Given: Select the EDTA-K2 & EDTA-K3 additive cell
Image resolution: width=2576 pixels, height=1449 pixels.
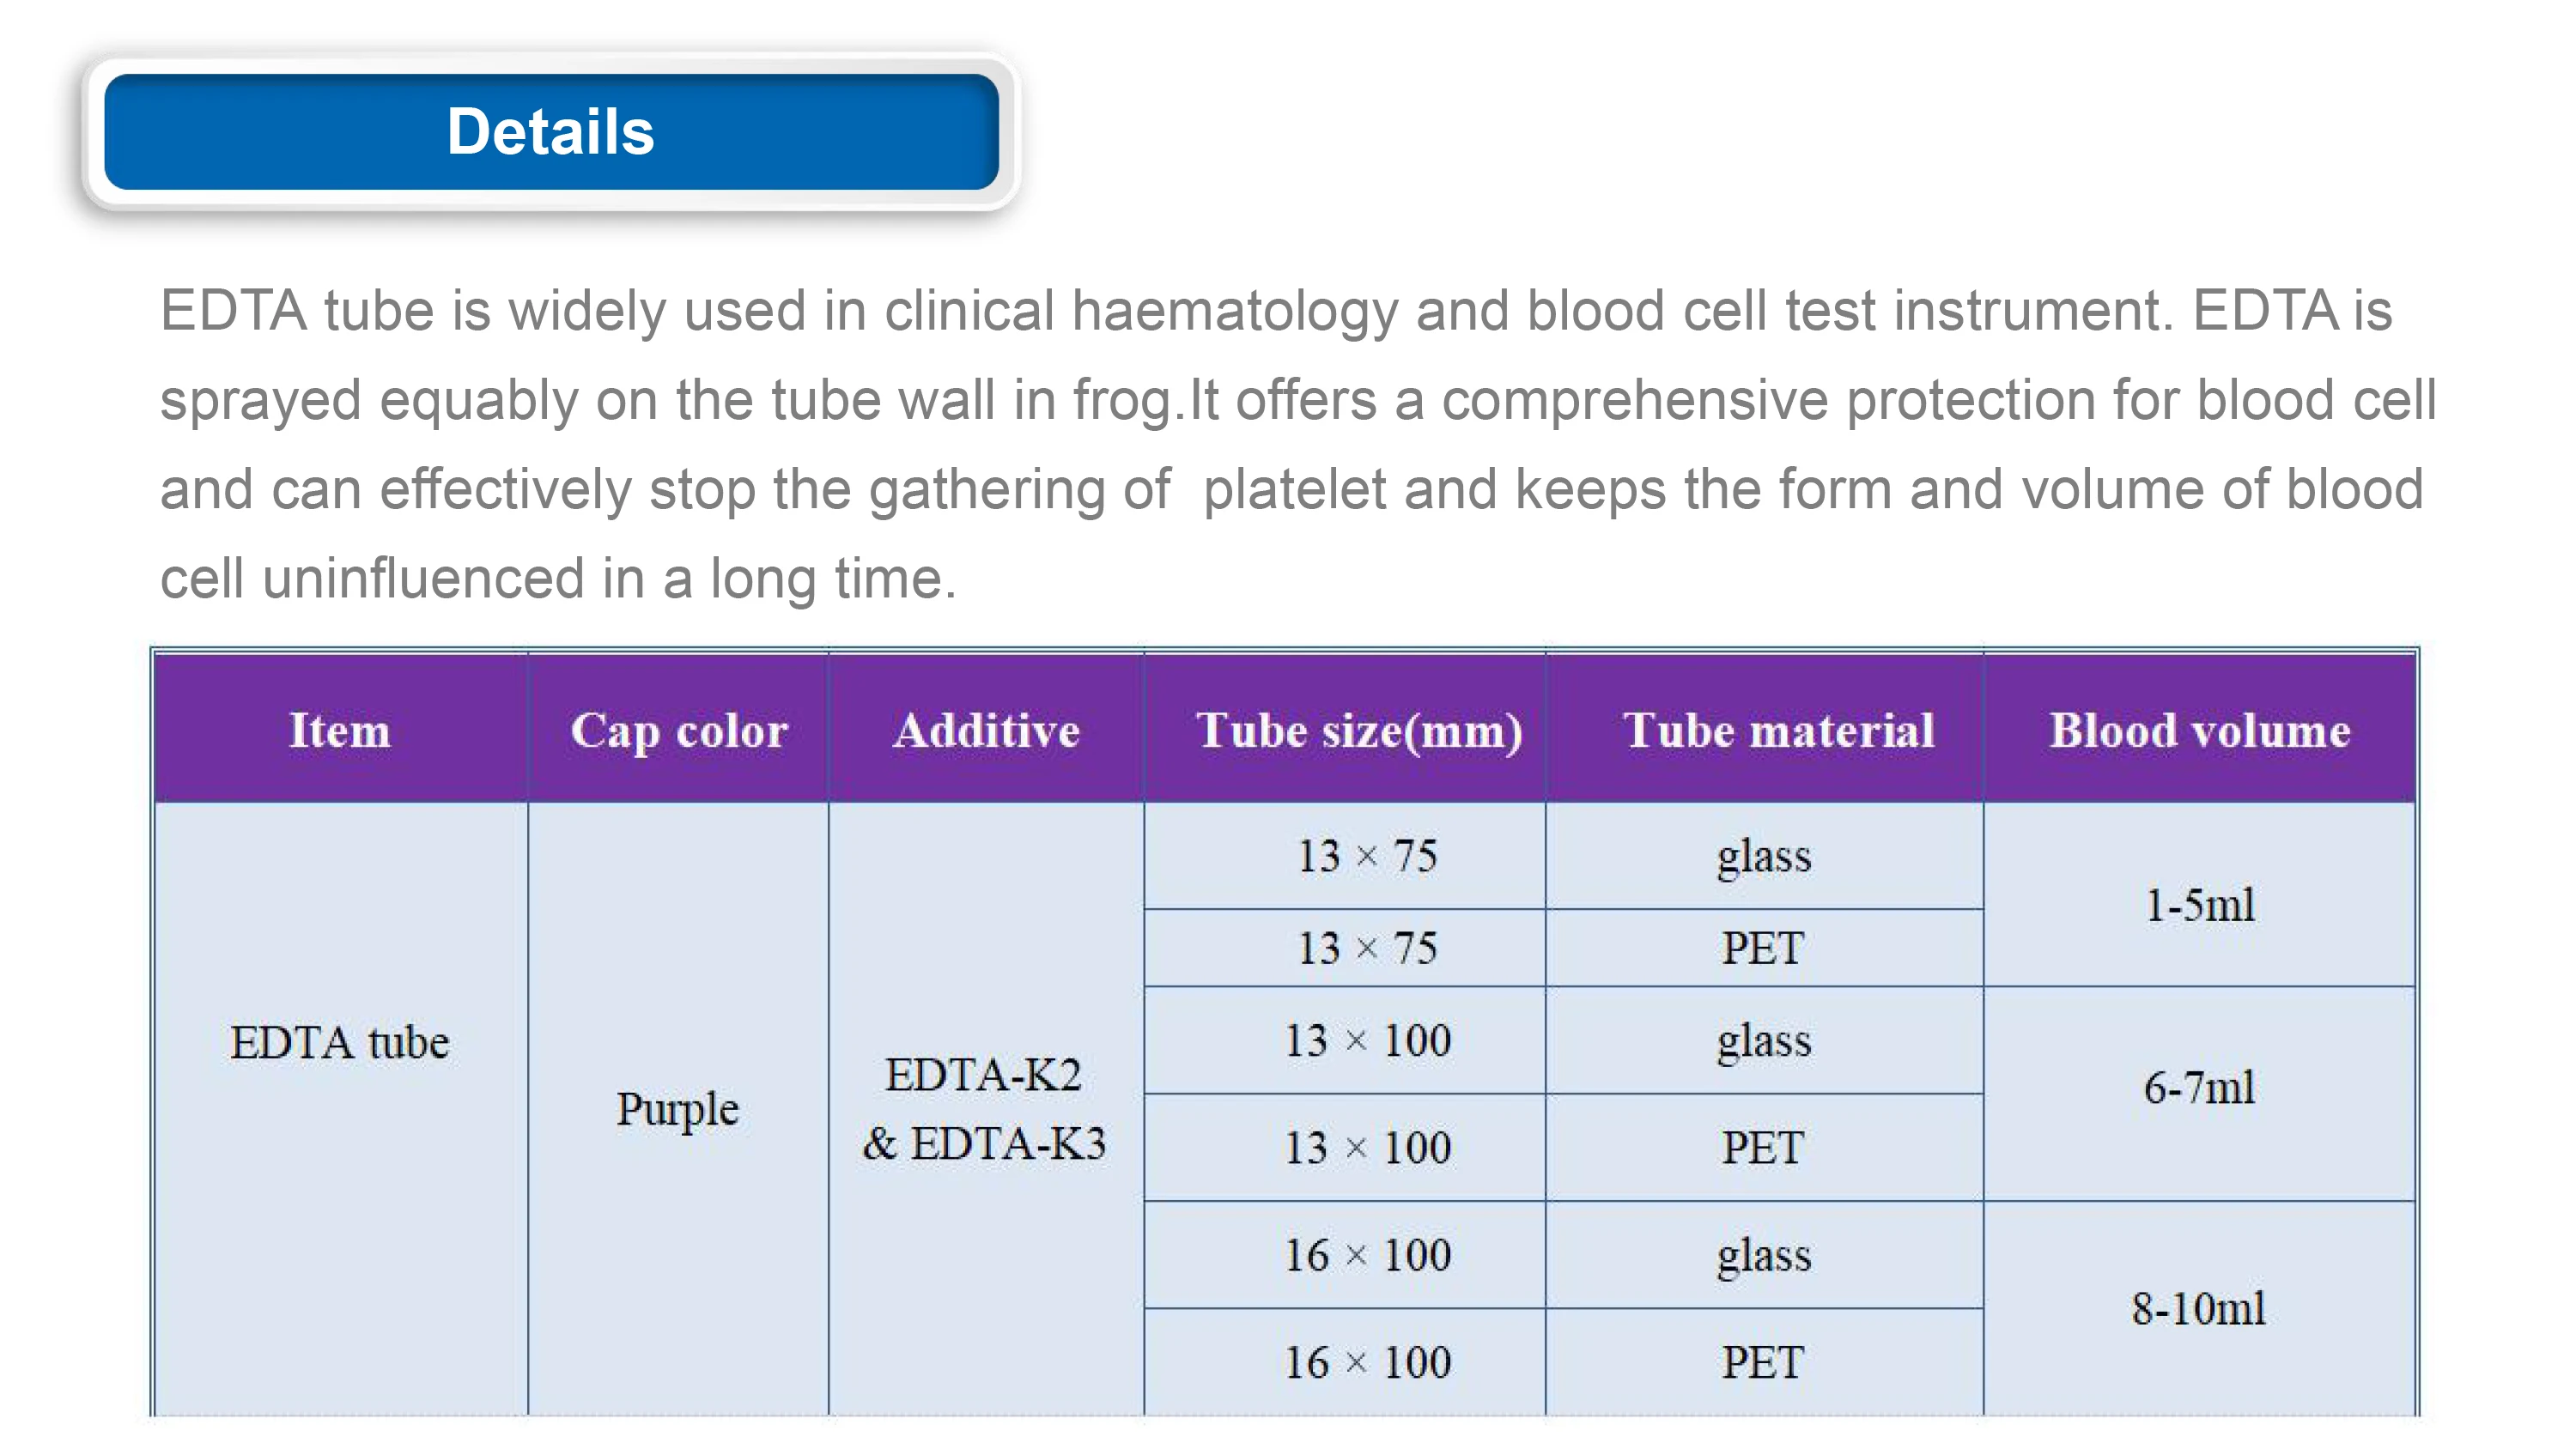Looking at the screenshot, I should 985,1108.
